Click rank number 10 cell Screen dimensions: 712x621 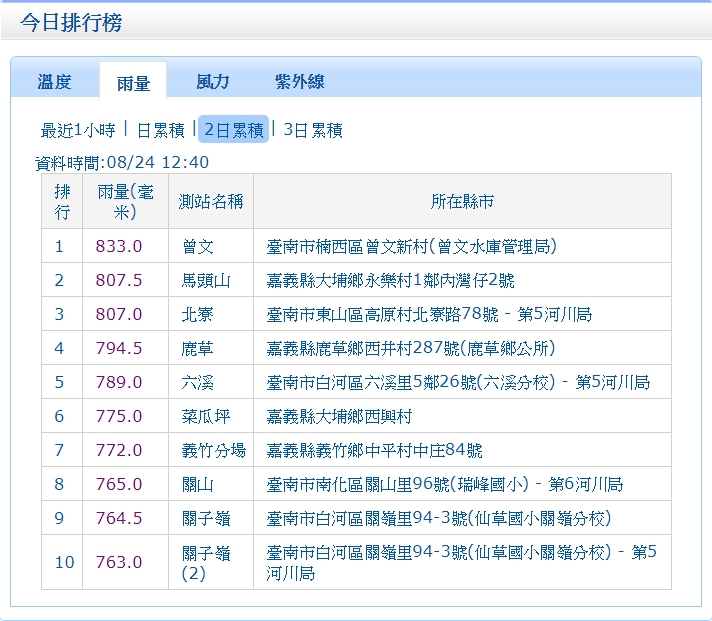tap(62, 562)
